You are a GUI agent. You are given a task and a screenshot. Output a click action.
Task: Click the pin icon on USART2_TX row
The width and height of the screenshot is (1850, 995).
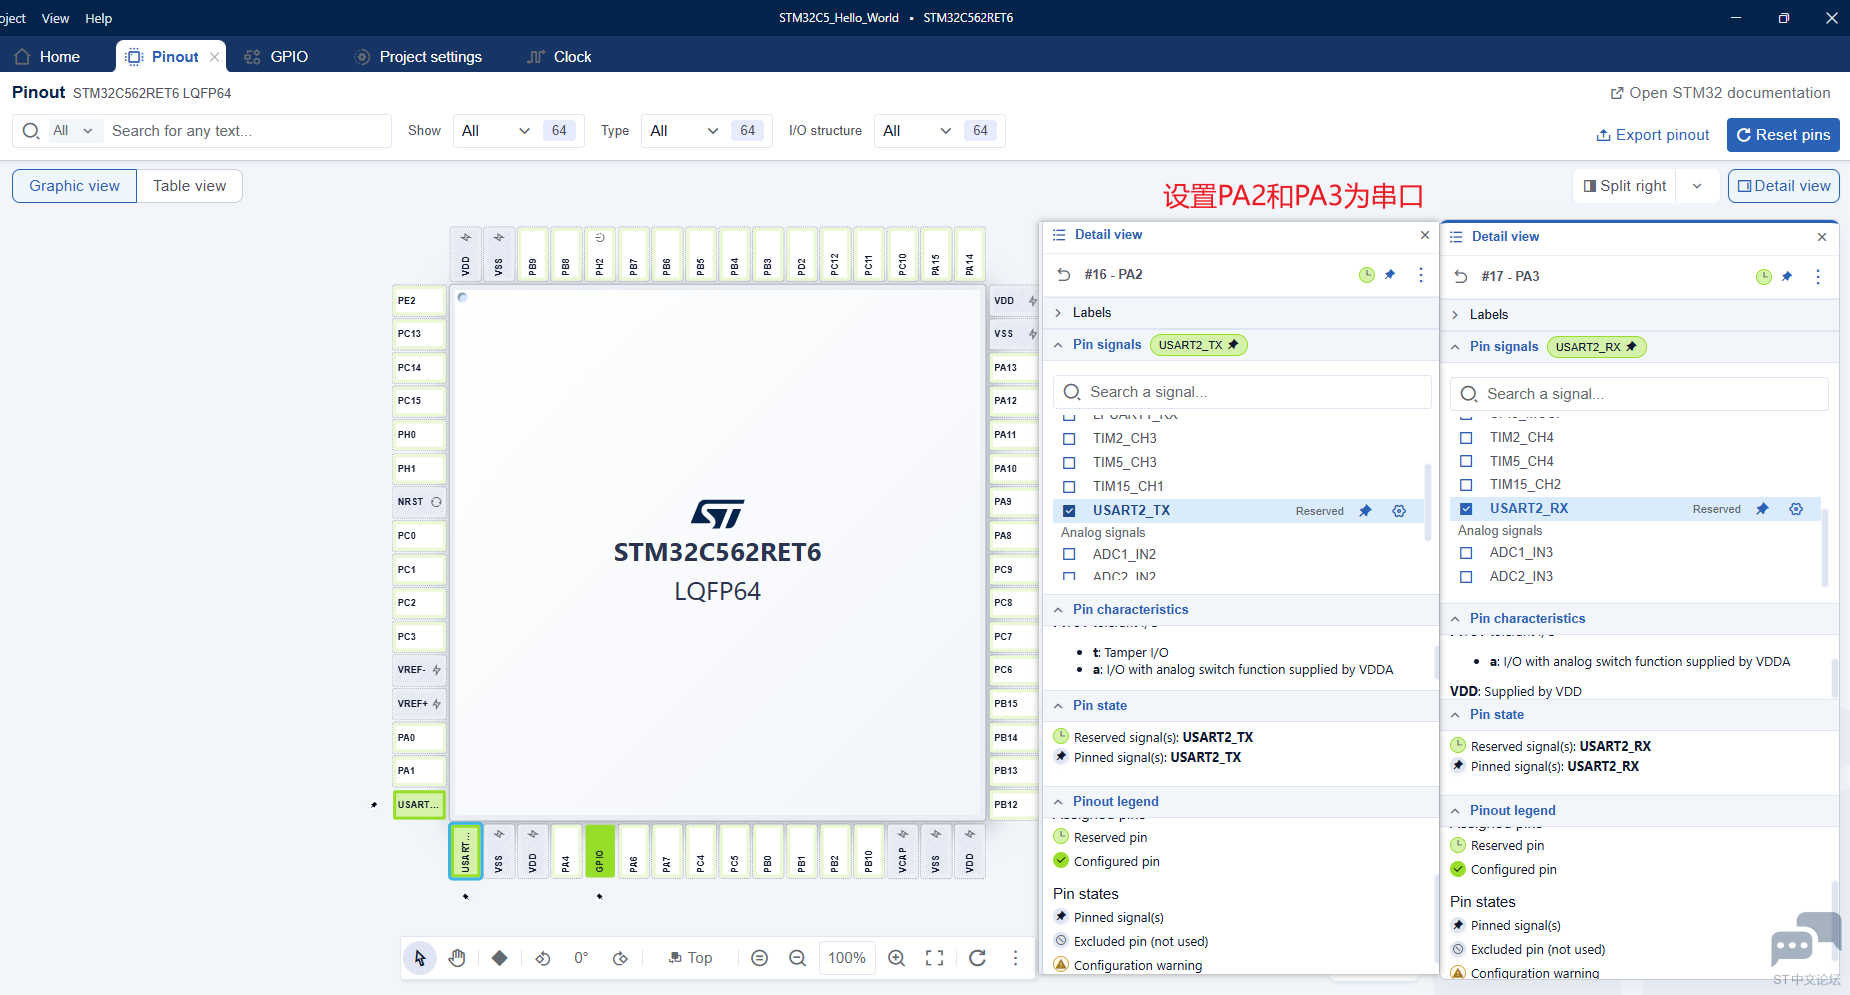[1365, 510]
